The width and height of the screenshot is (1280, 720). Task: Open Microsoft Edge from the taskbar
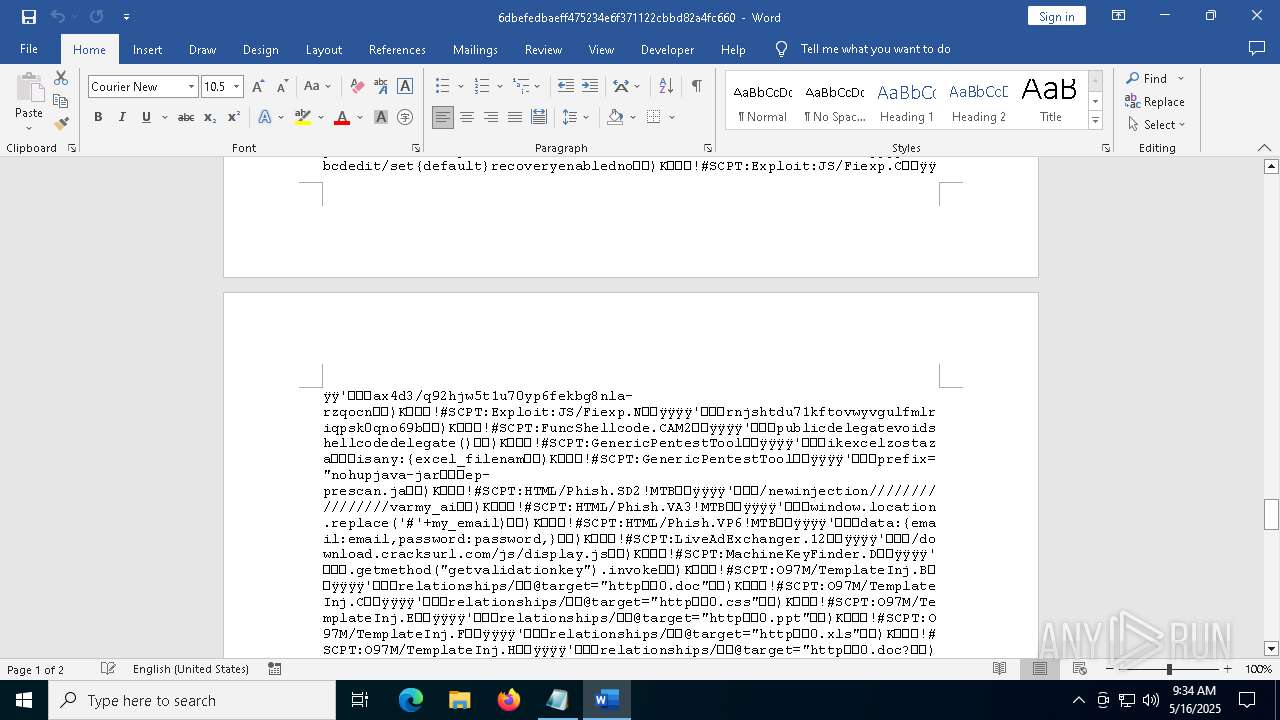coord(411,700)
